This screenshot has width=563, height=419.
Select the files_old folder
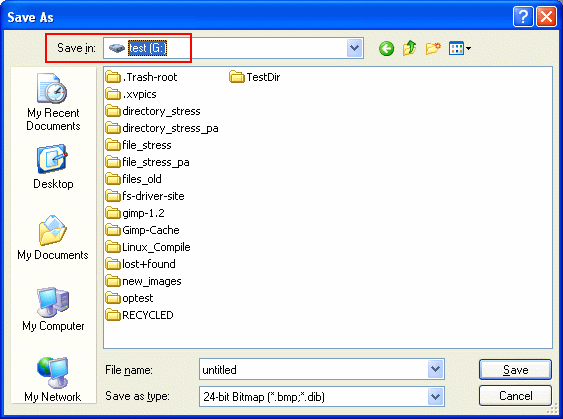pyautogui.click(x=134, y=179)
